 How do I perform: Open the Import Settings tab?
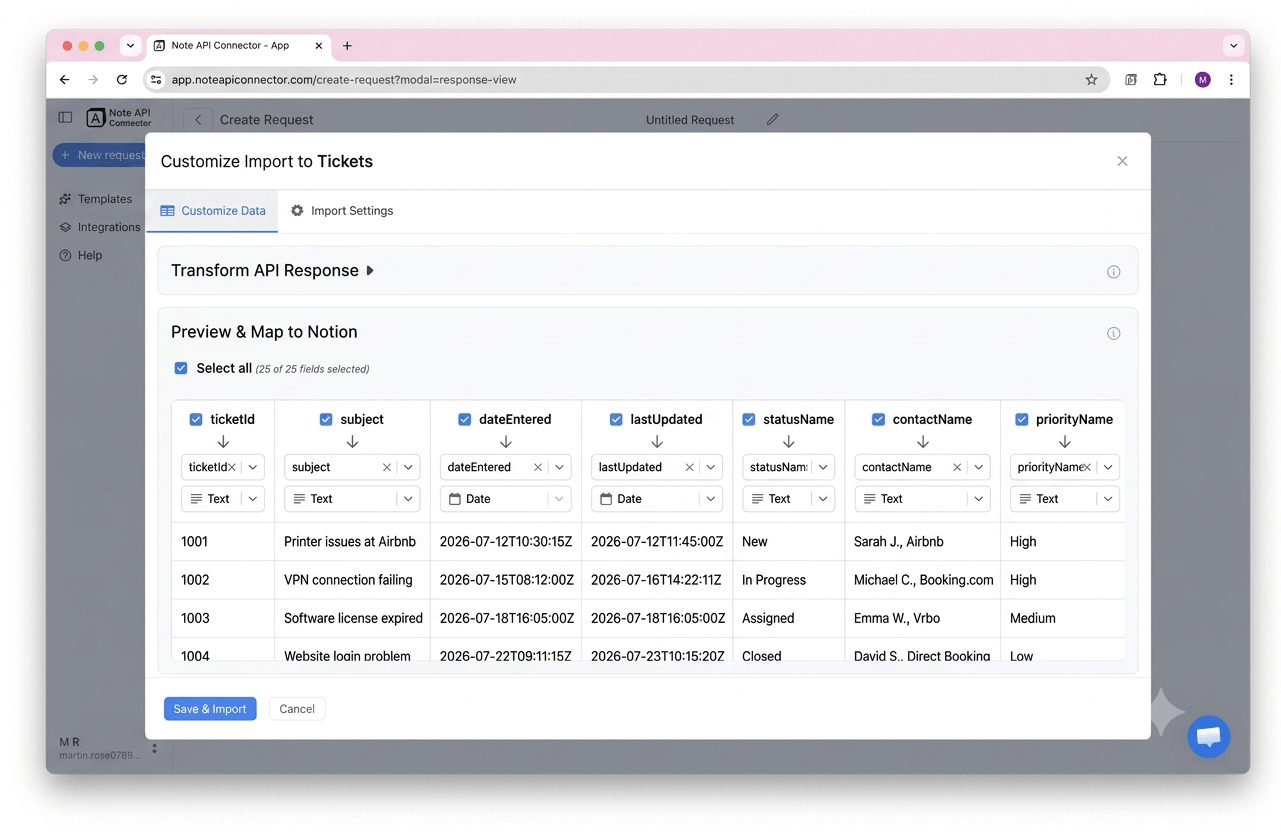(x=342, y=211)
